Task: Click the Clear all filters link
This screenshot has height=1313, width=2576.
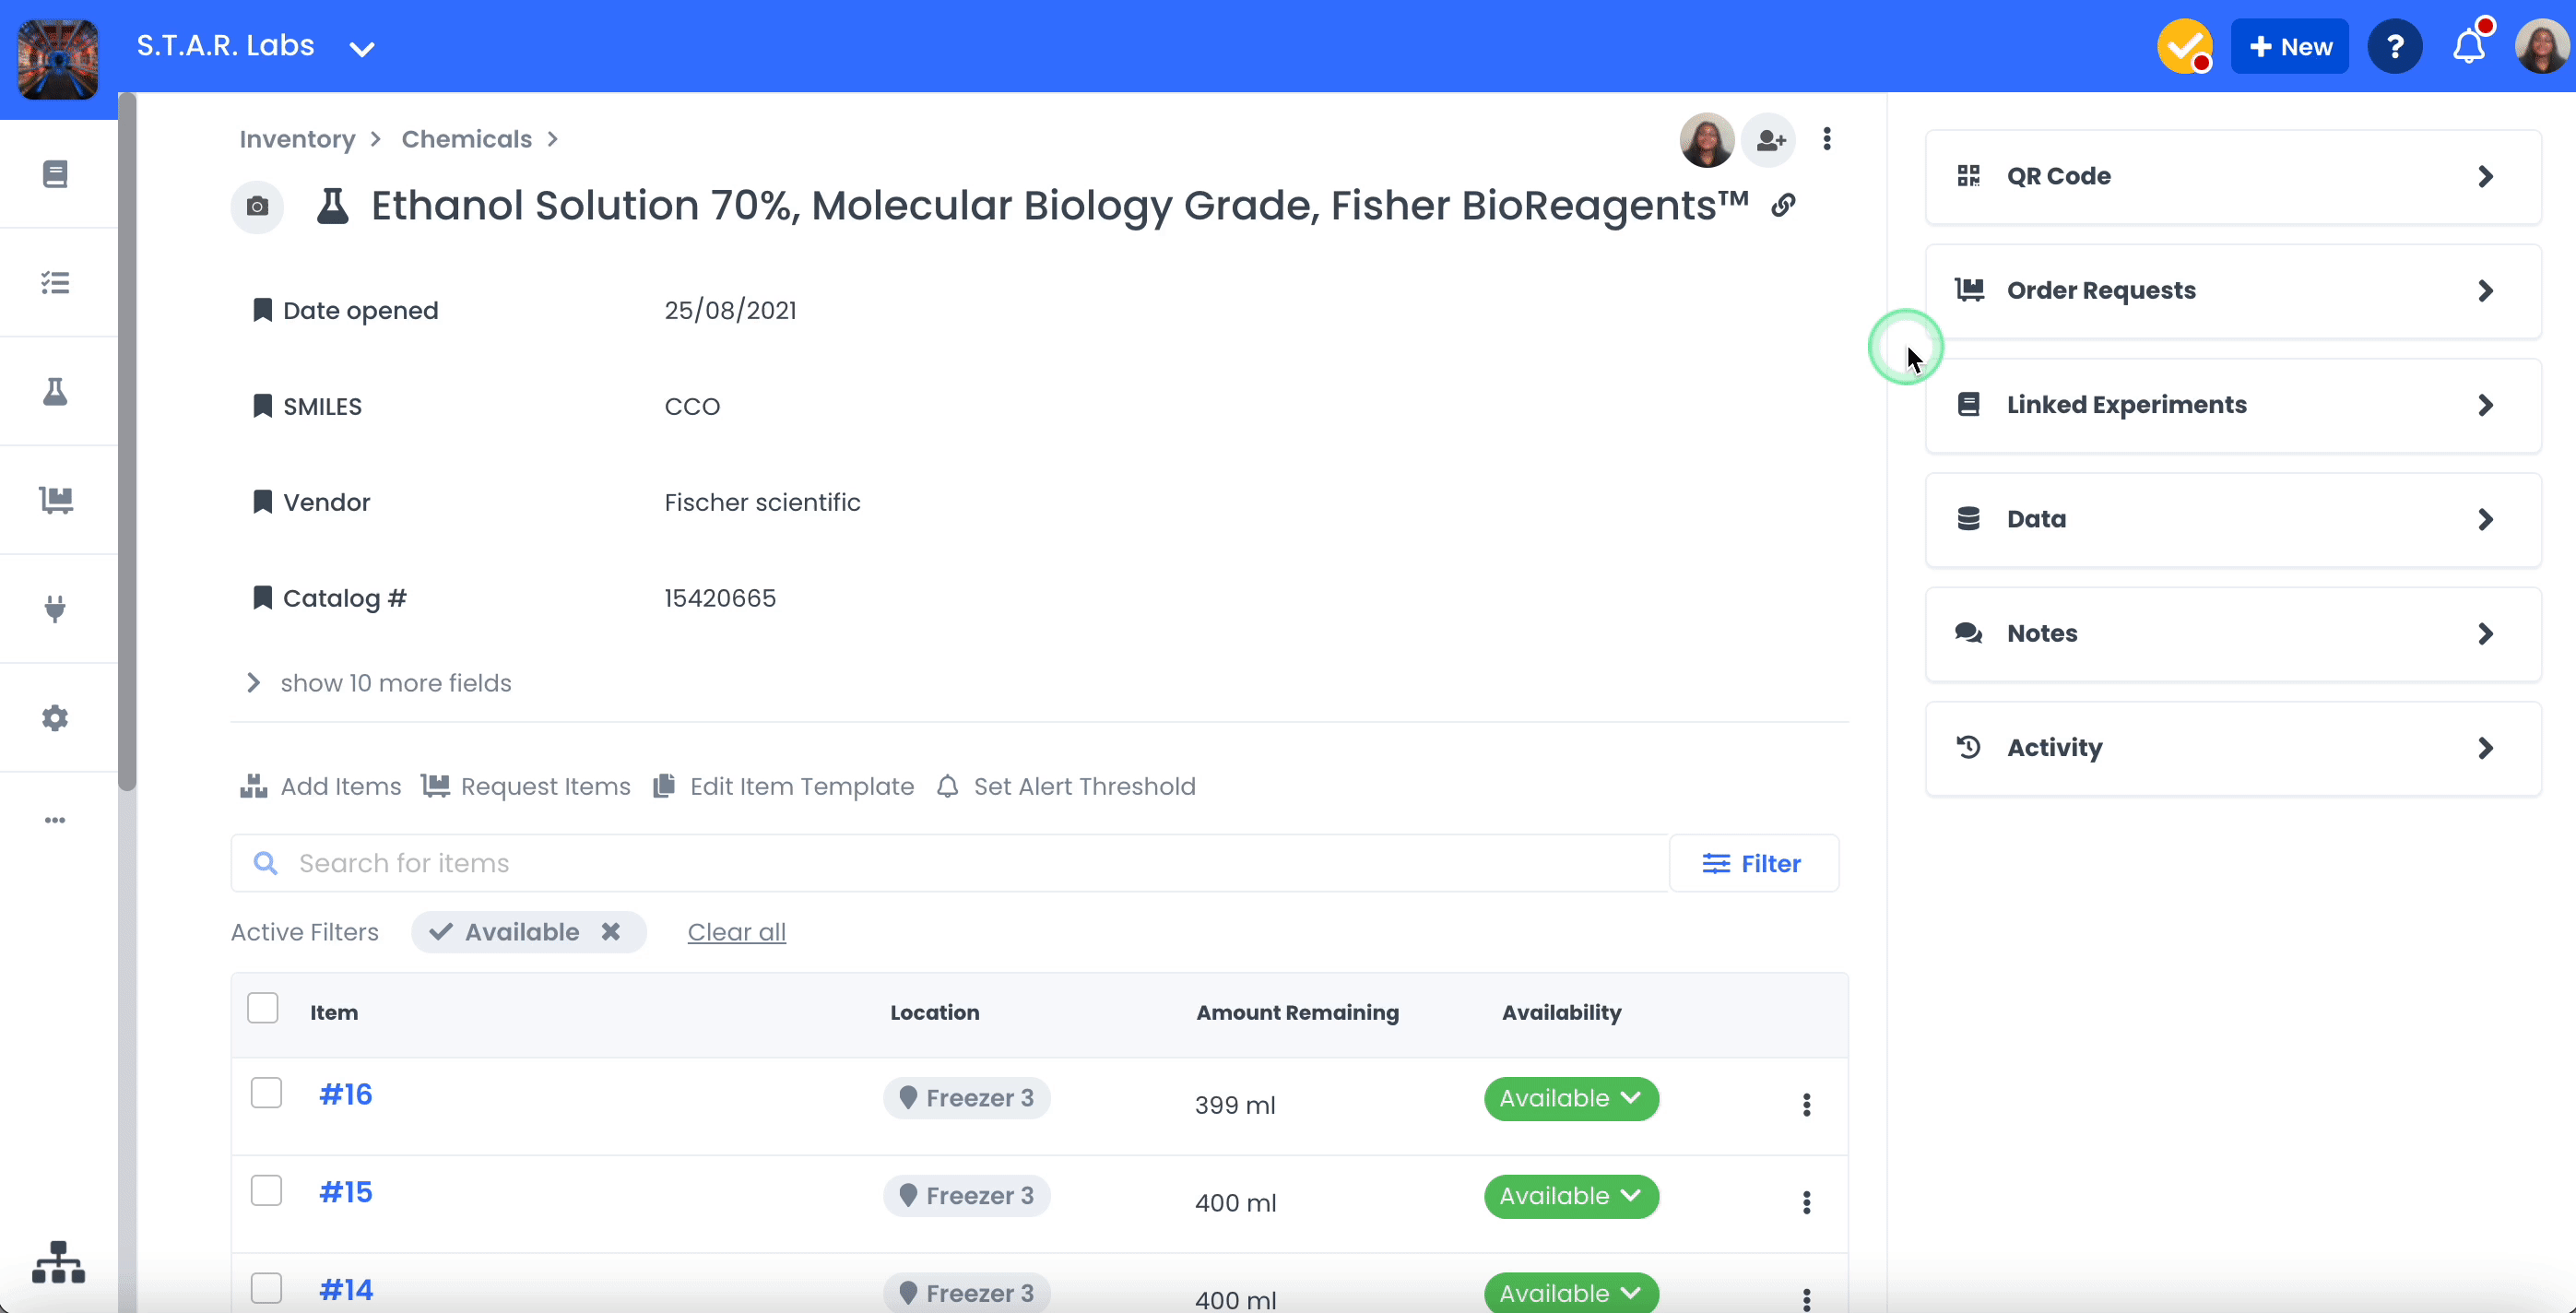Action: [736, 932]
